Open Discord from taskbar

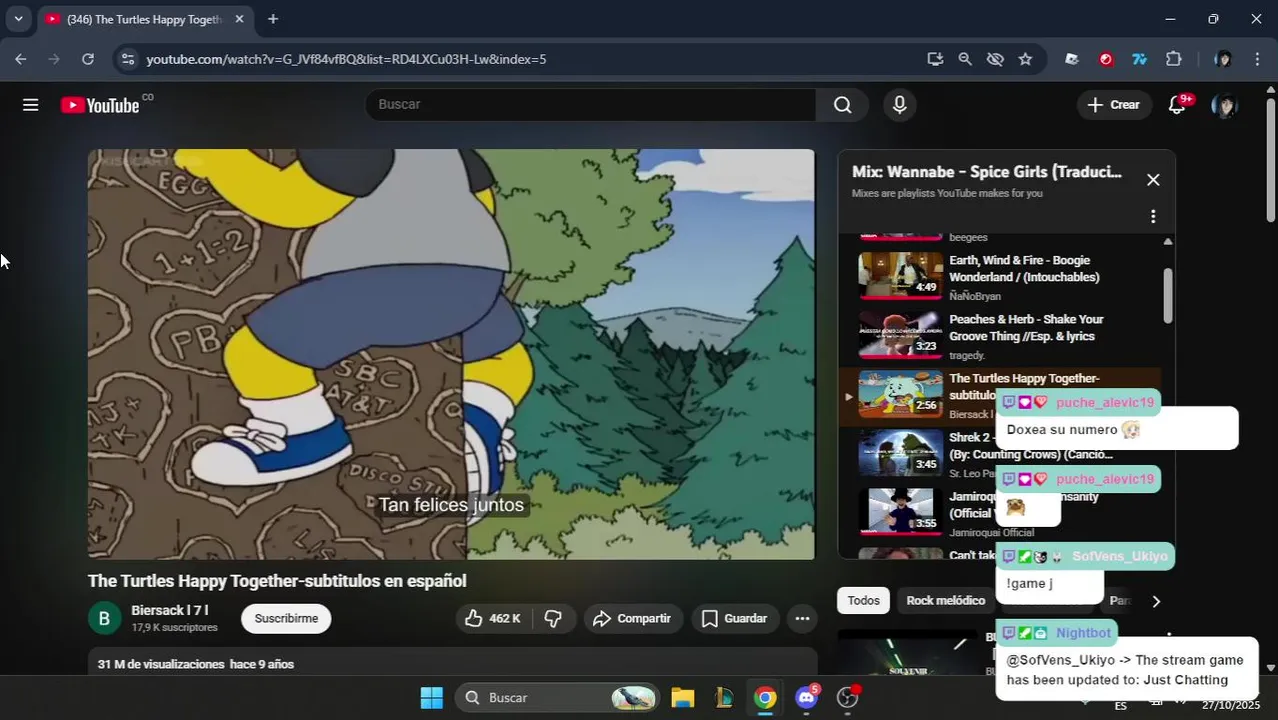[x=806, y=698]
